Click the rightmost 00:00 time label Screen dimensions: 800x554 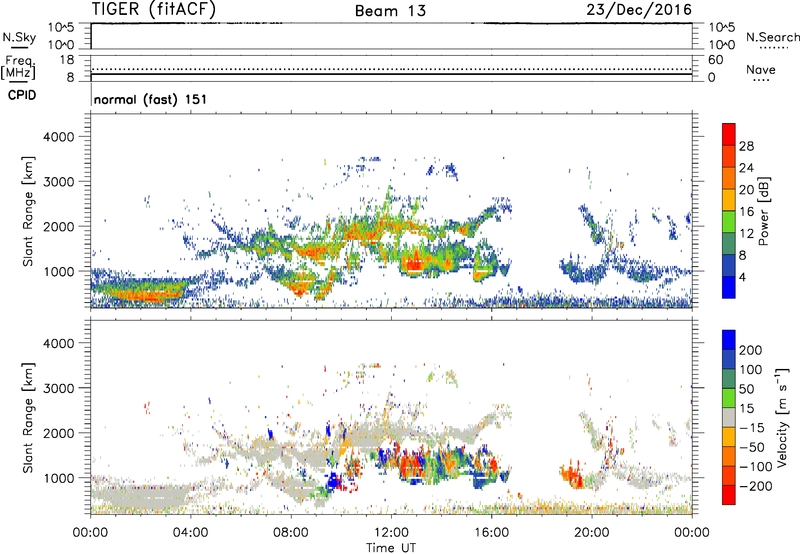(691, 533)
